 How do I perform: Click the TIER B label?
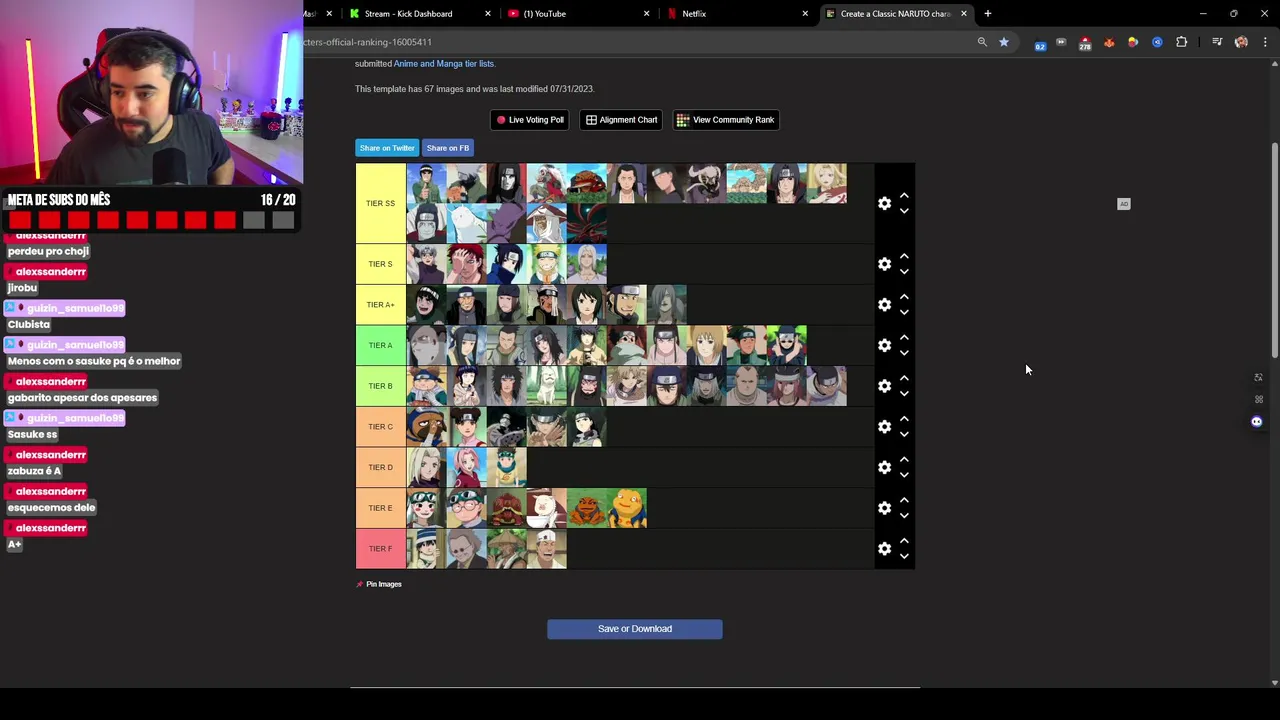tap(381, 386)
